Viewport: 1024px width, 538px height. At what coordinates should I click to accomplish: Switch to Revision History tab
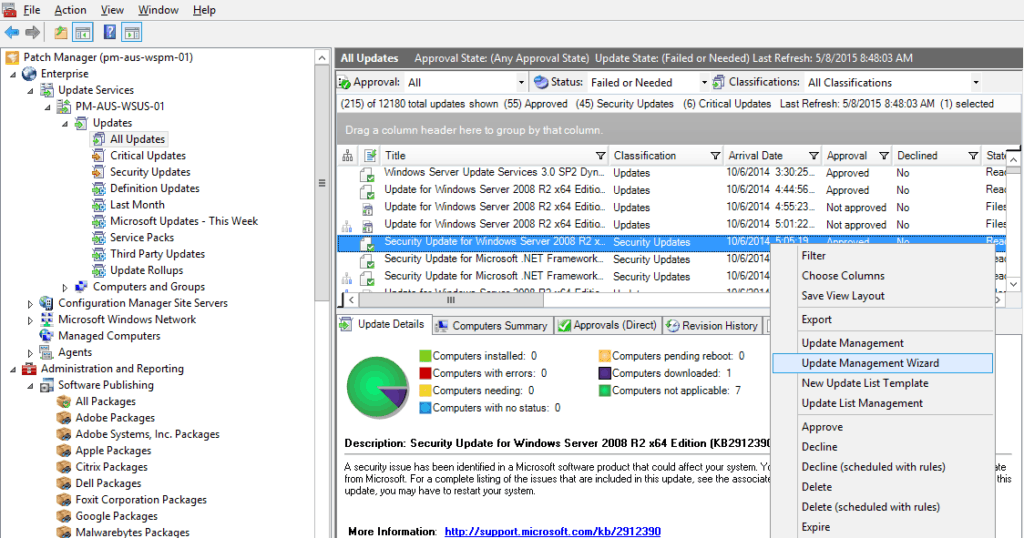tap(712, 325)
